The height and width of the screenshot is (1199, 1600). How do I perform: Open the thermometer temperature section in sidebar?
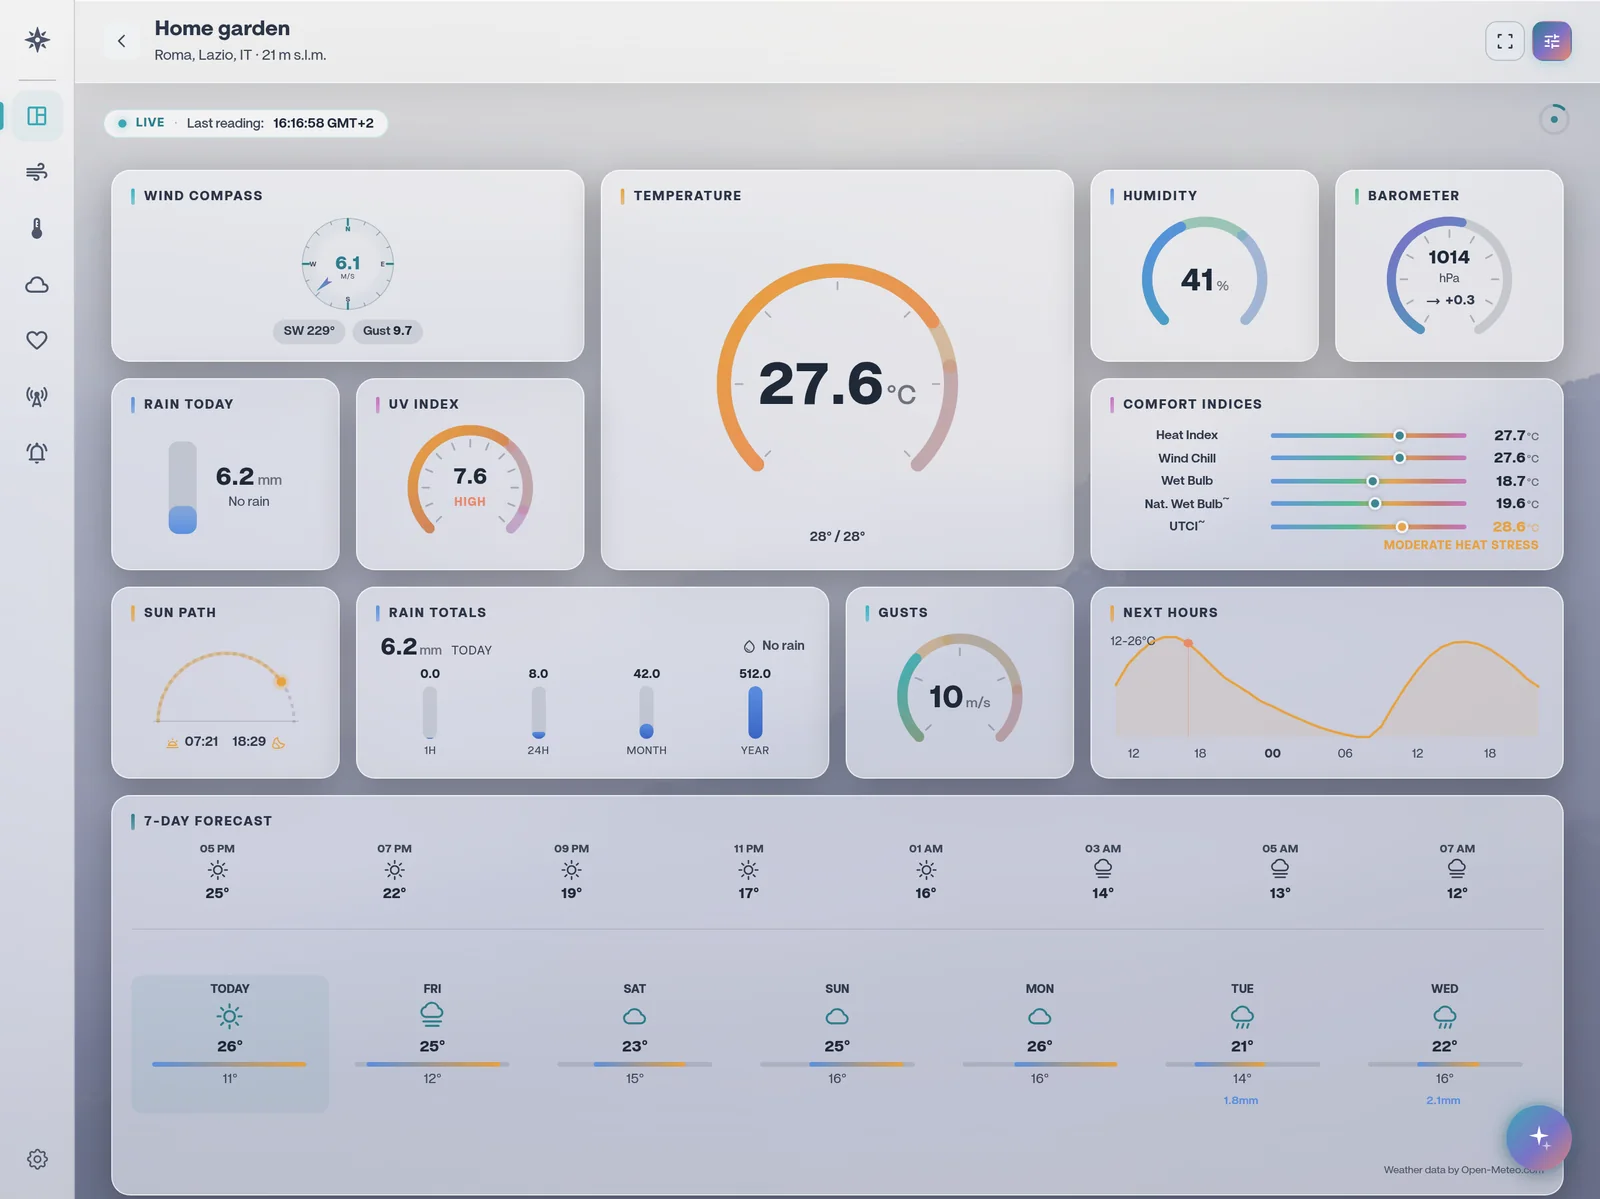point(37,228)
